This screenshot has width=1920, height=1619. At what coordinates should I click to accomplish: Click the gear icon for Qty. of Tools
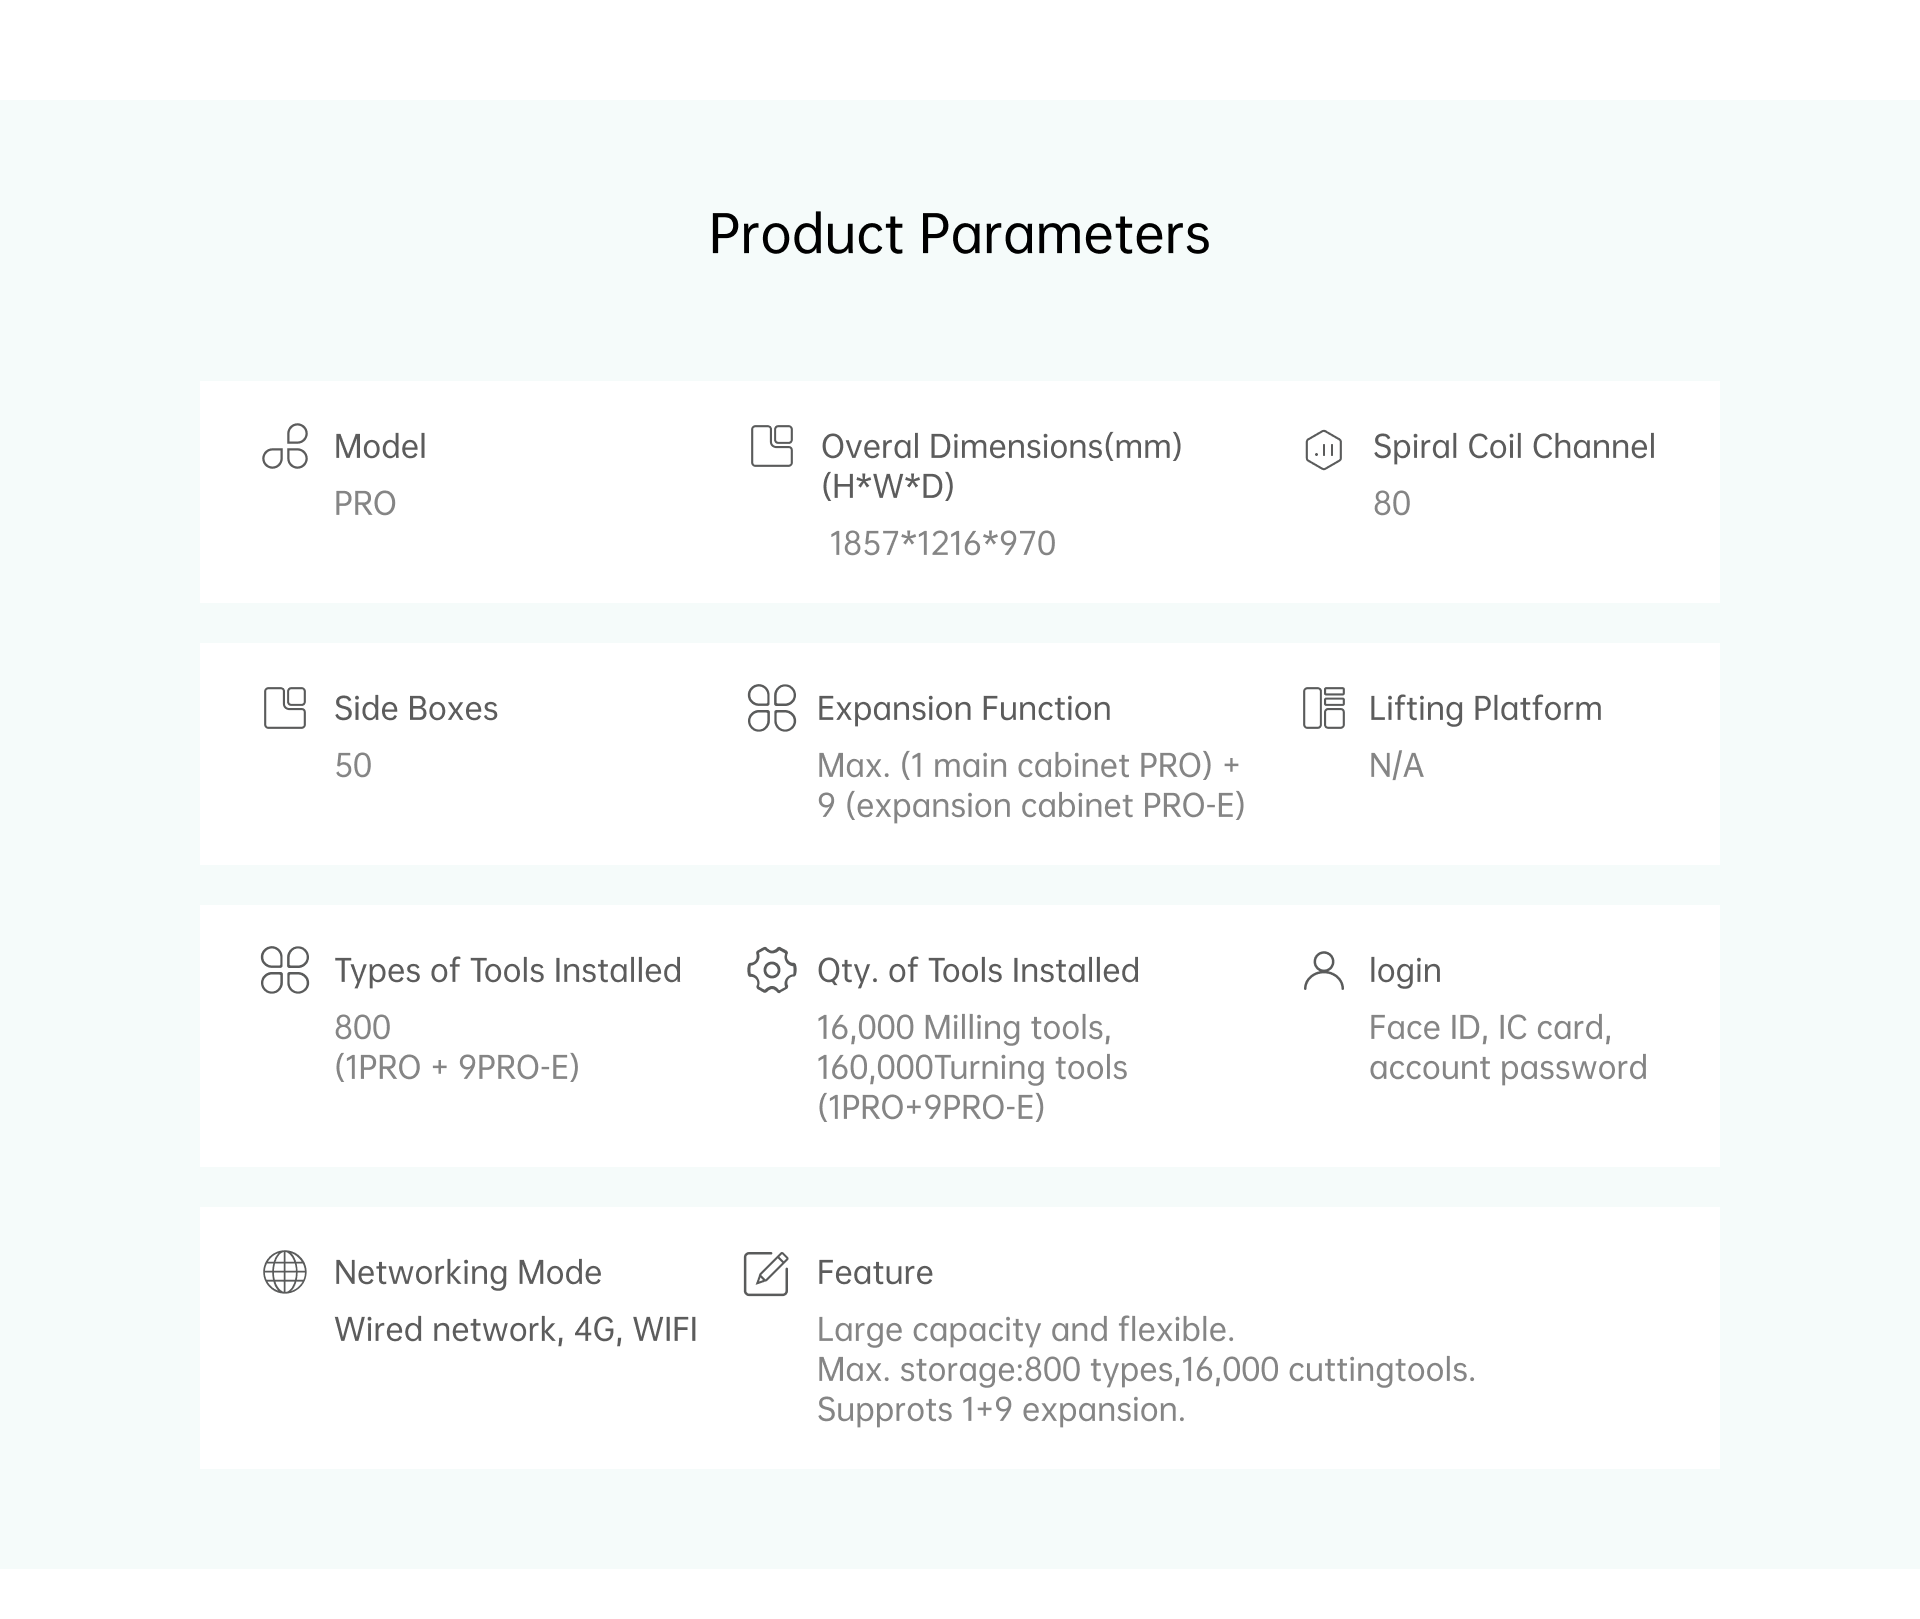(x=771, y=970)
